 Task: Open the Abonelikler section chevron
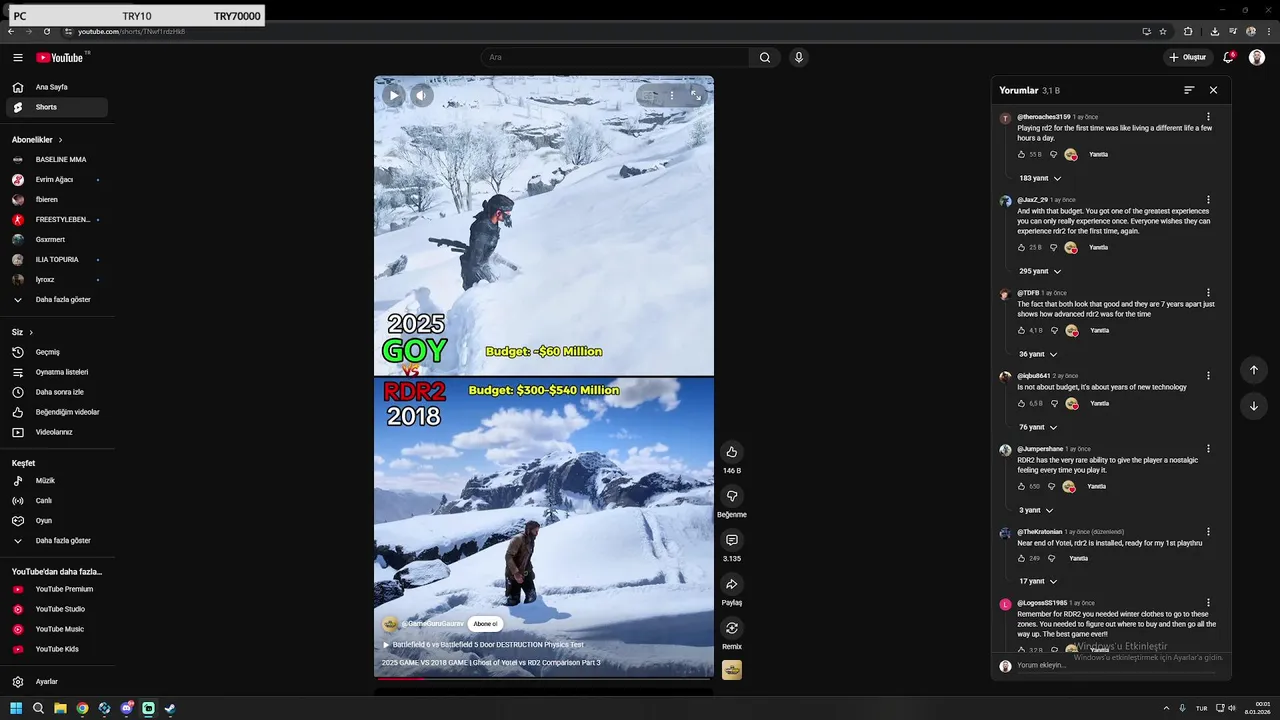coord(60,140)
